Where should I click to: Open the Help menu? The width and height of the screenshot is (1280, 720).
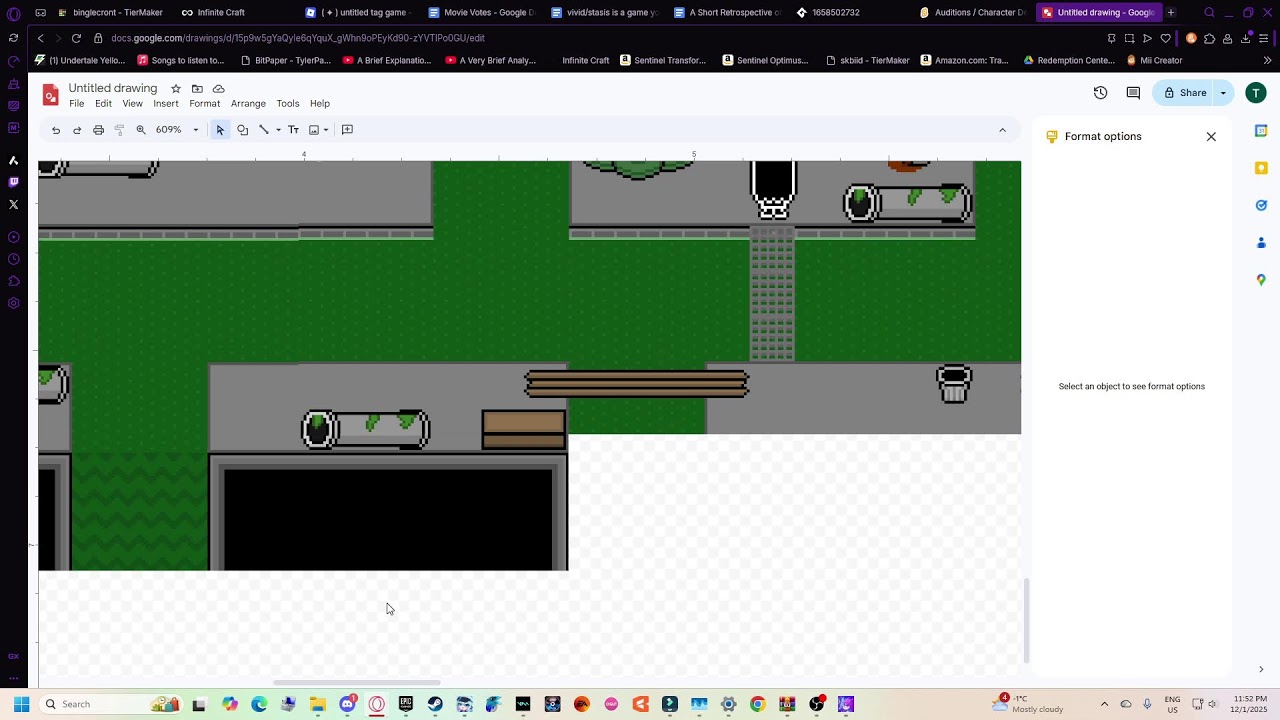pyautogui.click(x=320, y=104)
